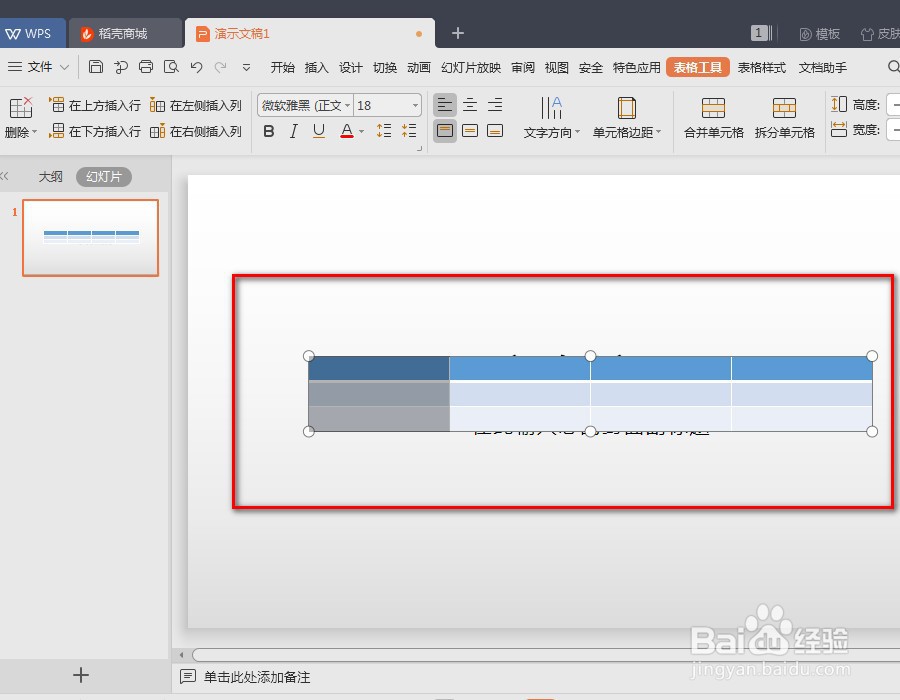The width and height of the screenshot is (900, 700).
Task: Open the 表格样式 ribbon tab
Action: coord(762,68)
